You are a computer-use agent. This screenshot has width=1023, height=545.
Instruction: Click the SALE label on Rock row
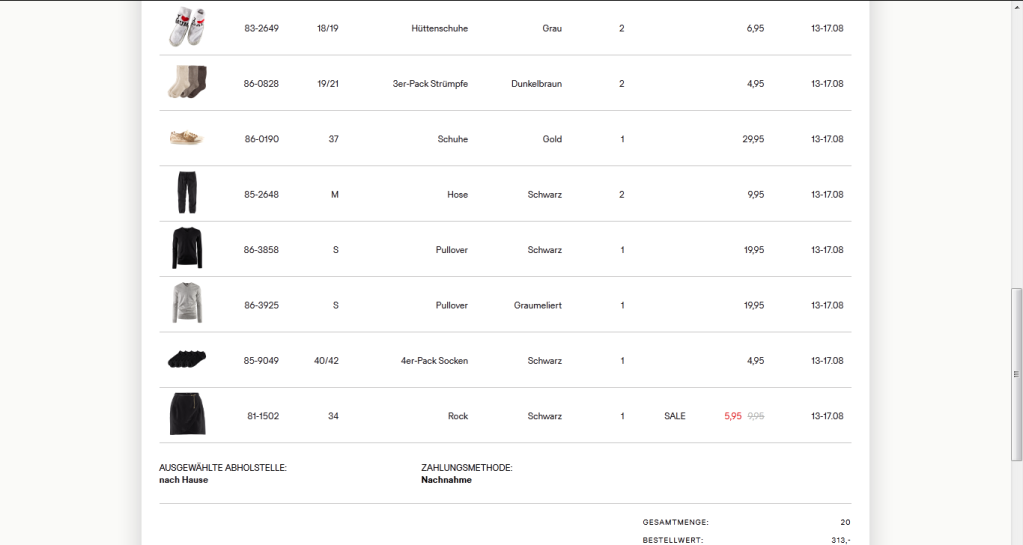pyautogui.click(x=675, y=416)
